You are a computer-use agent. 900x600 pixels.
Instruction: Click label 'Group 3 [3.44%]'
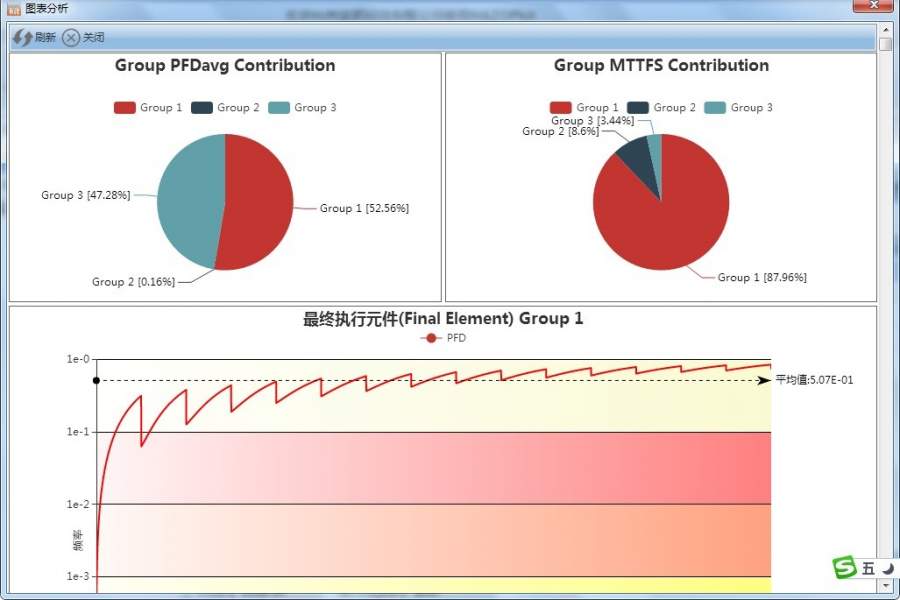pyautogui.click(x=593, y=121)
